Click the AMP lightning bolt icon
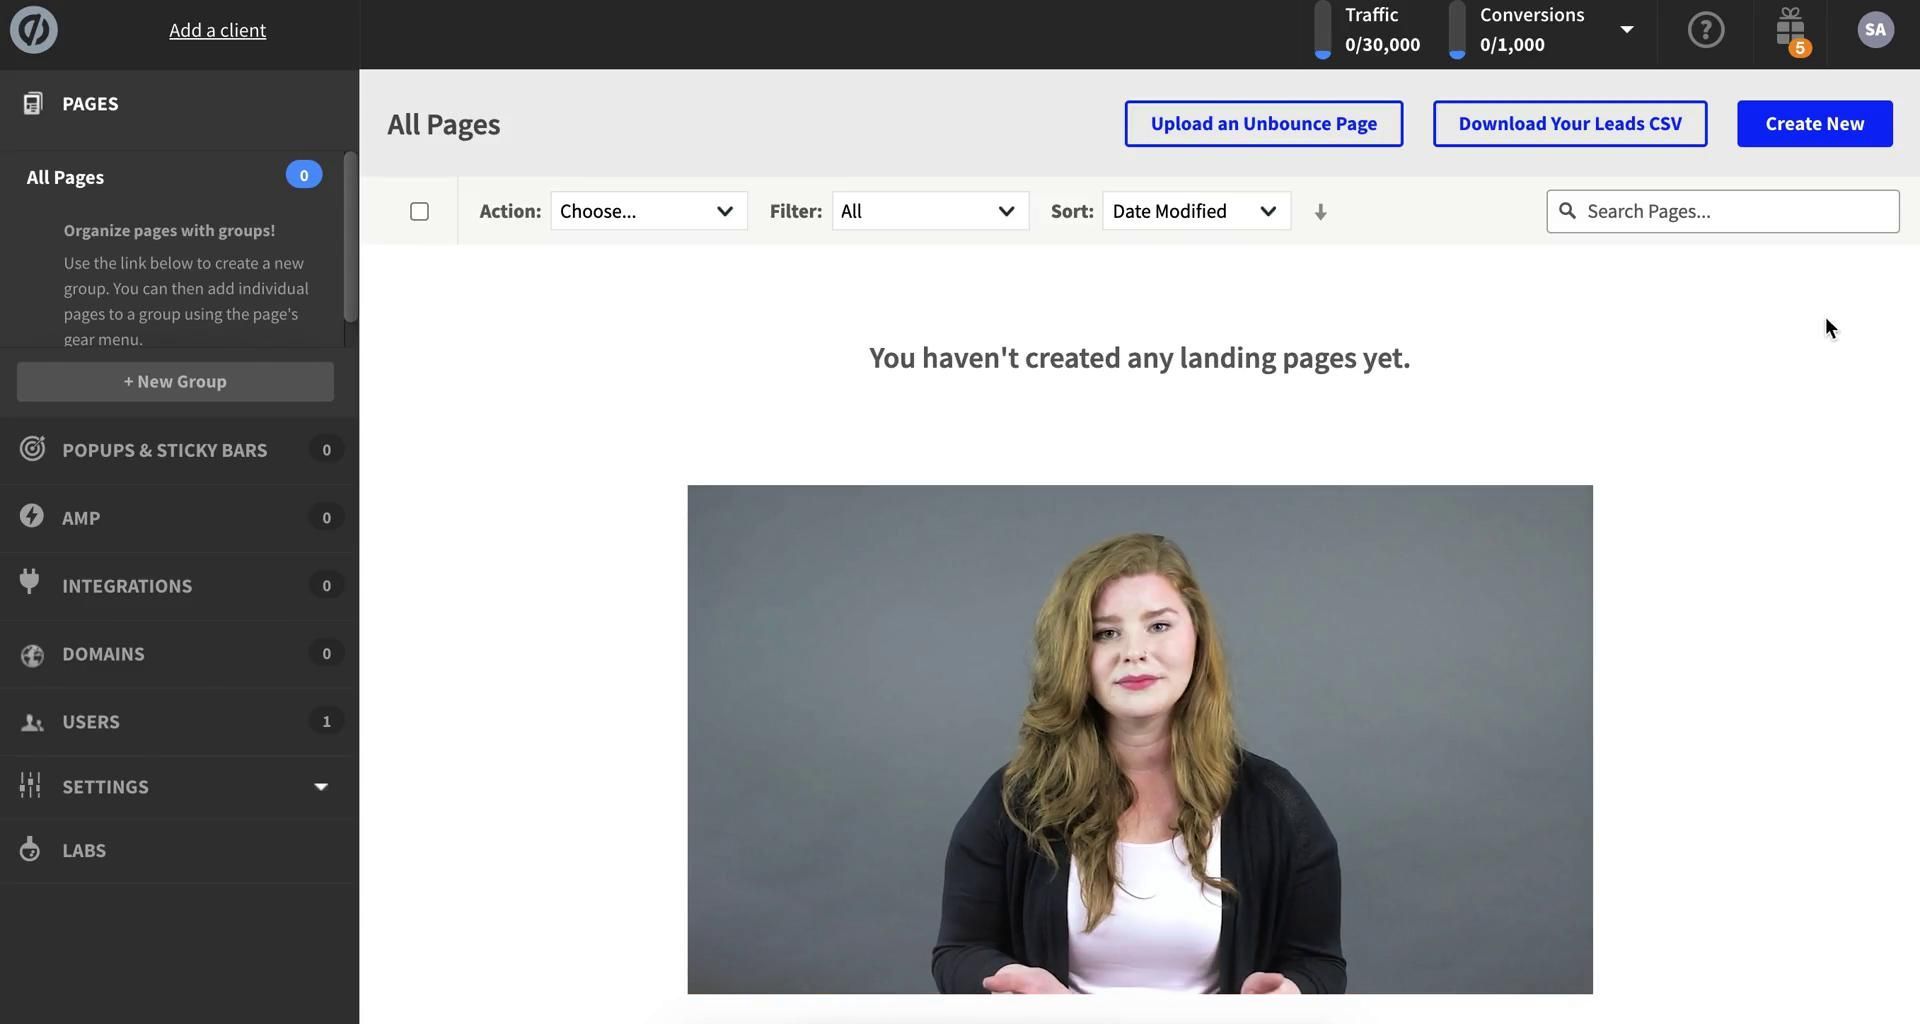The width and height of the screenshot is (1920, 1024). (32, 517)
